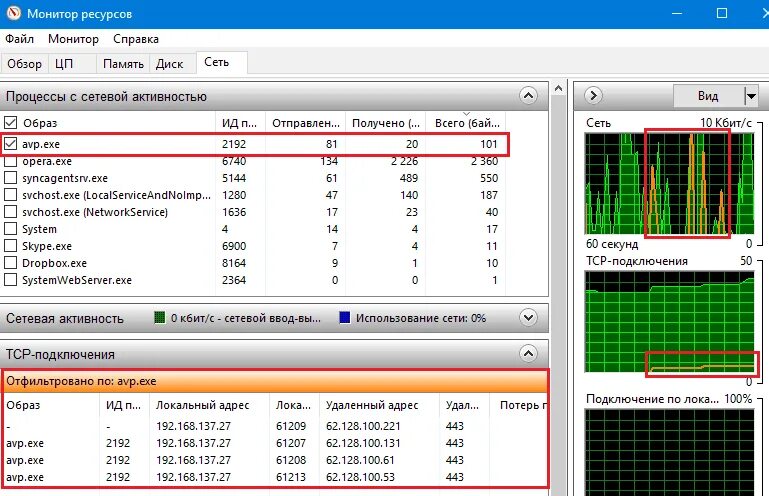Hide the graphs pane with the arrow button
769x496 pixels.
[x=593, y=96]
